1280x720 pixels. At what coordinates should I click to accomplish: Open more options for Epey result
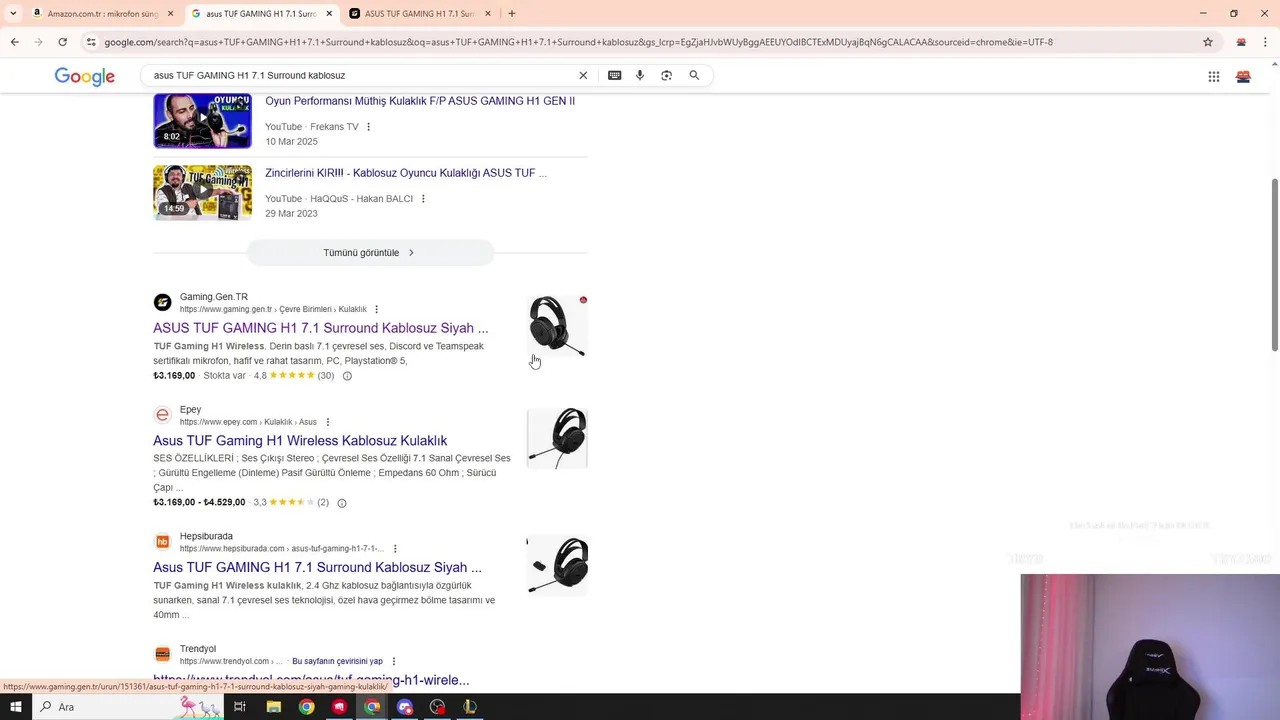point(327,422)
